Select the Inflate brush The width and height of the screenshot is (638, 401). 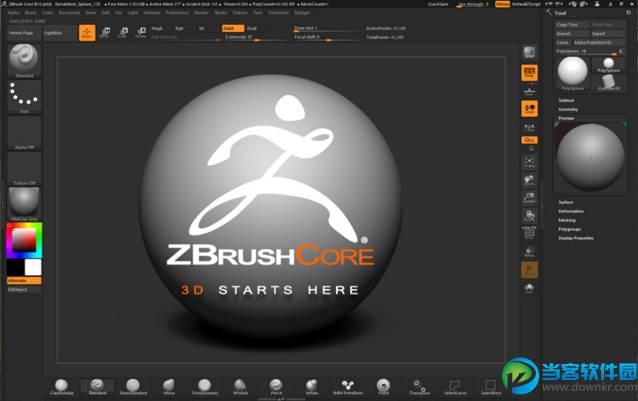click(312, 387)
